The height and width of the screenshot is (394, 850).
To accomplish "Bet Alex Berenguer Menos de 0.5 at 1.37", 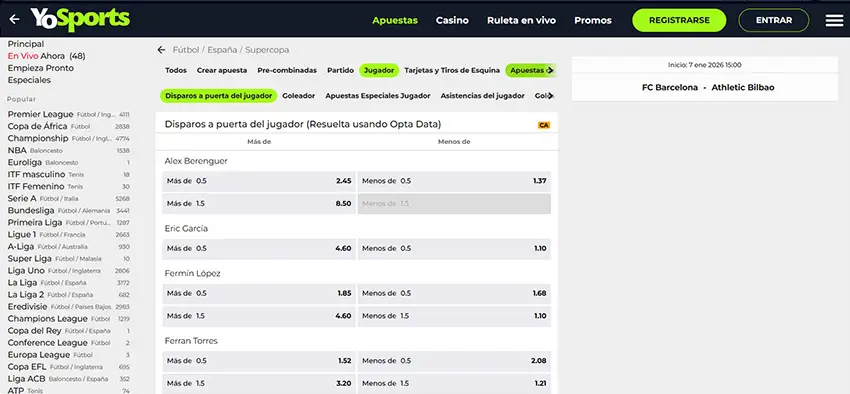I will (x=454, y=181).
